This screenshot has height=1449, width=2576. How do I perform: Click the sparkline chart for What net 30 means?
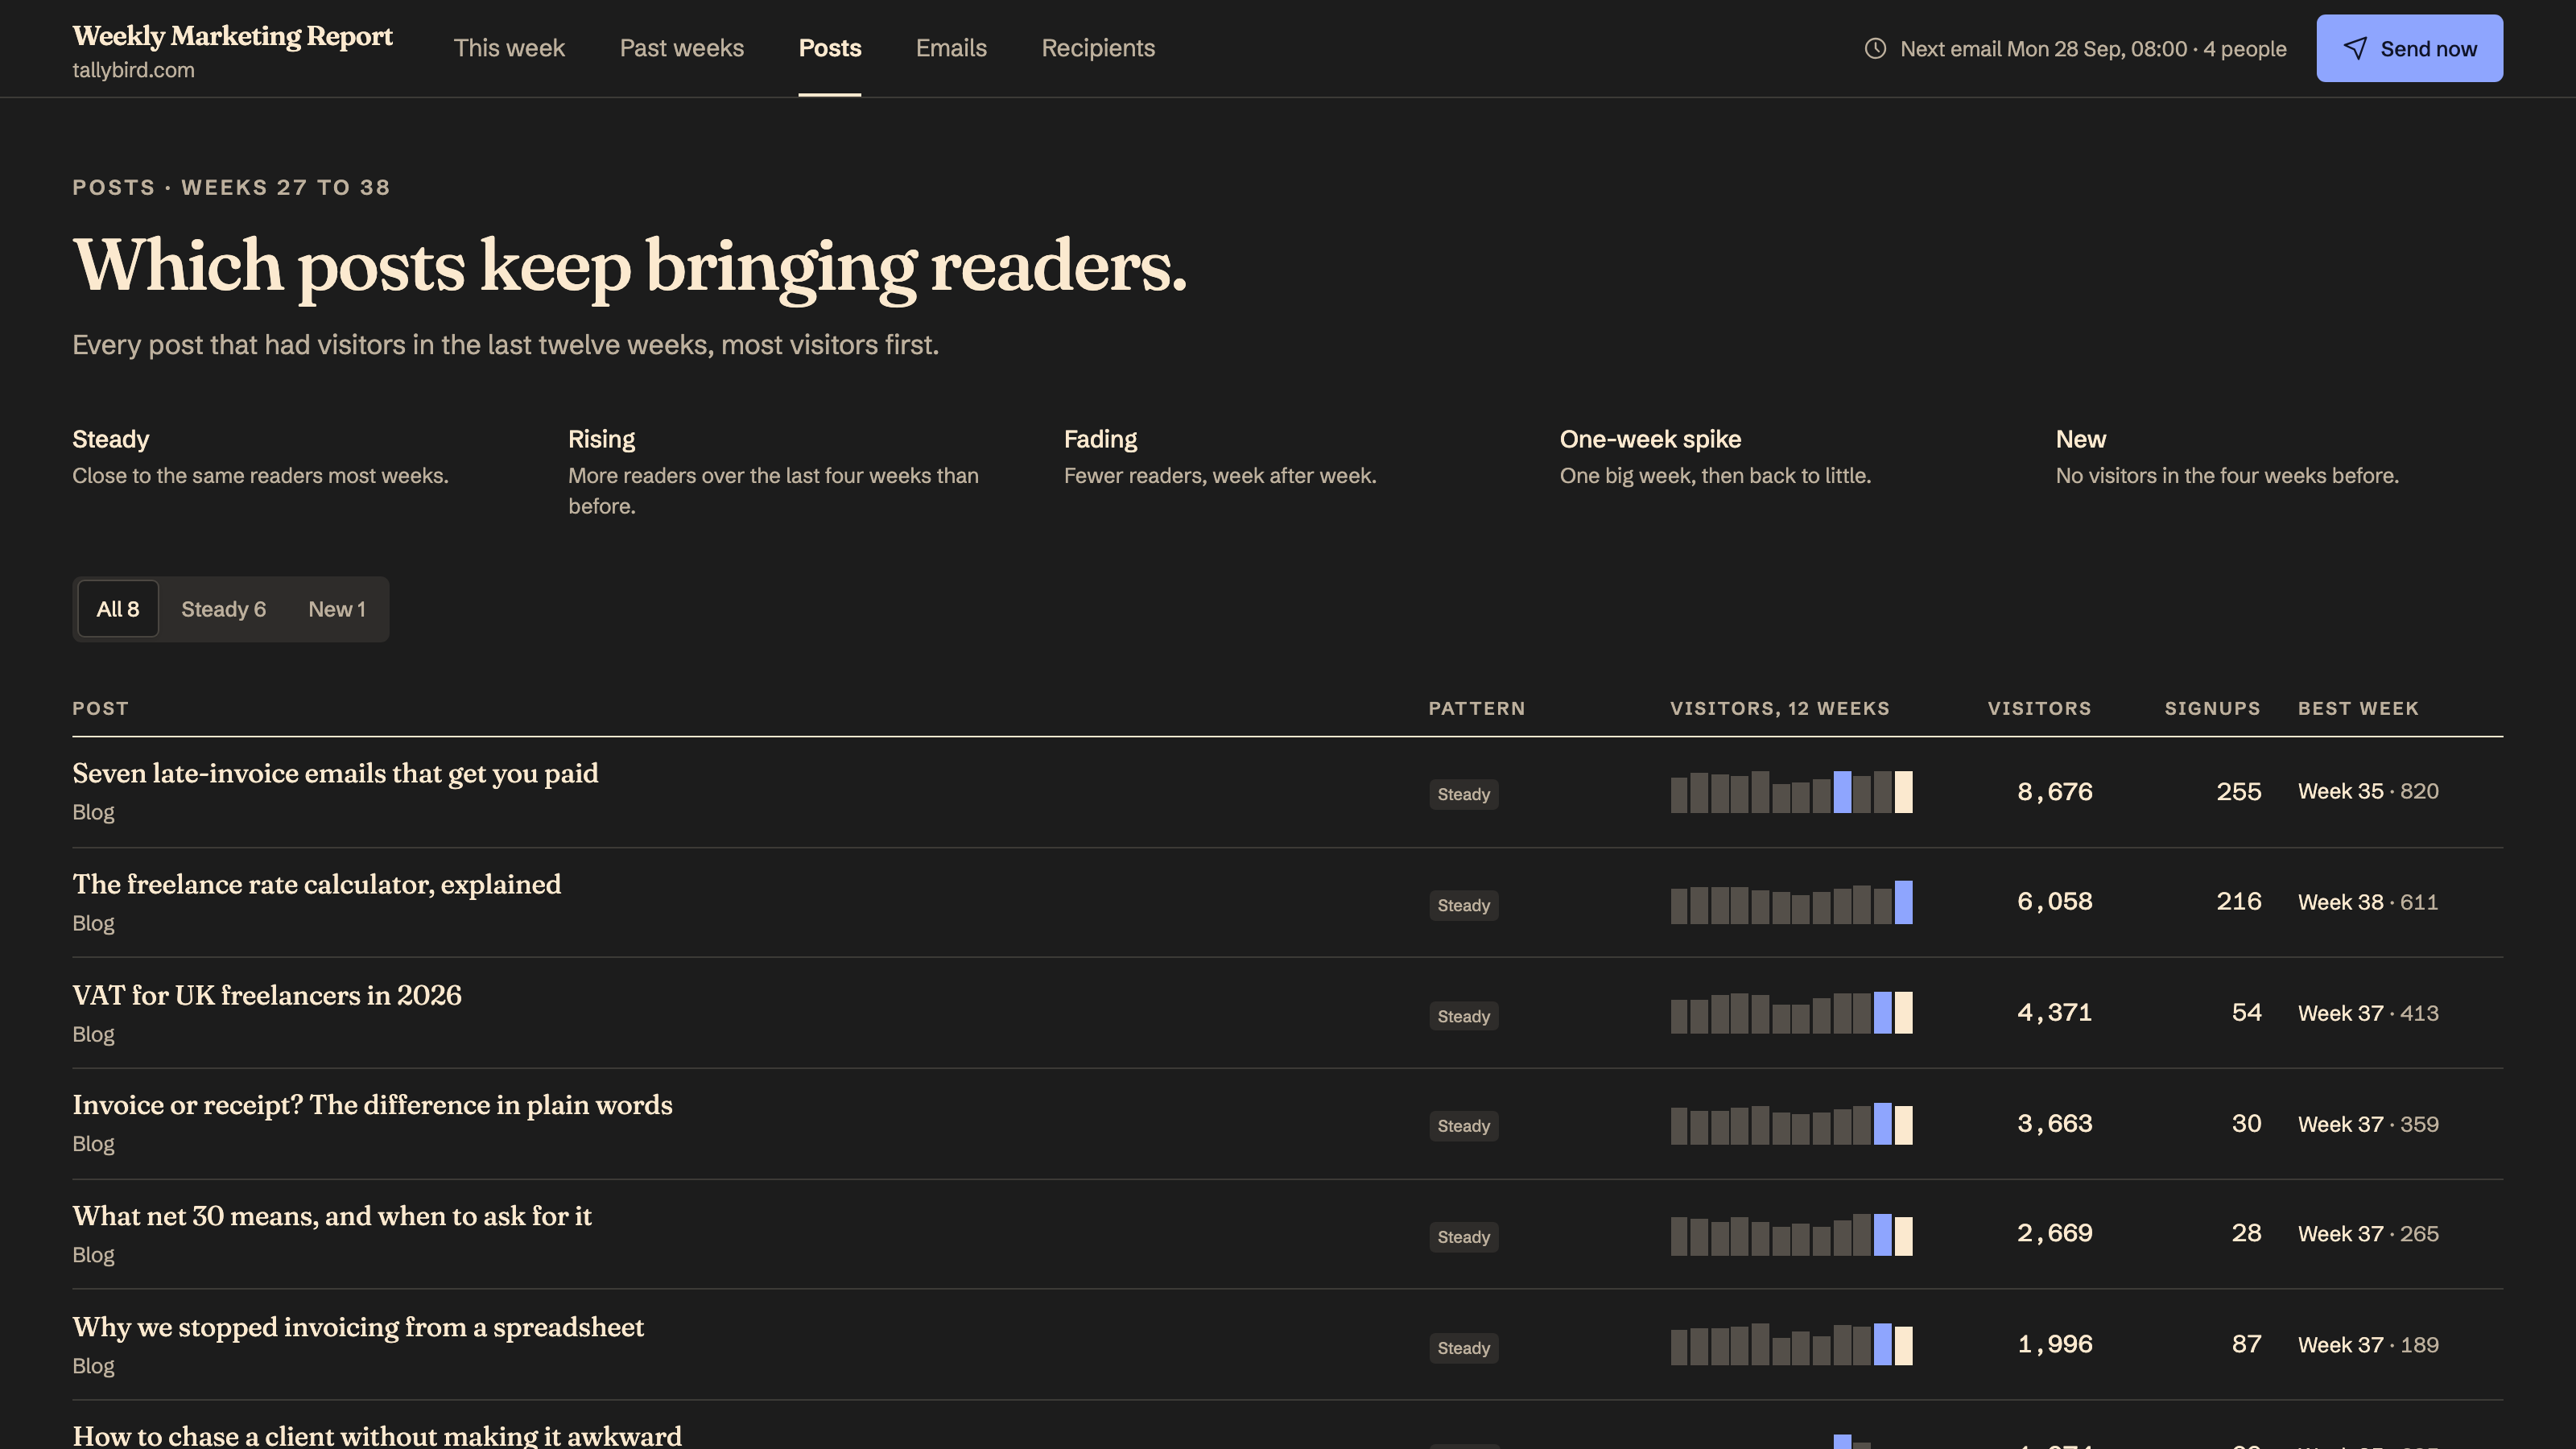(1791, 1234)
